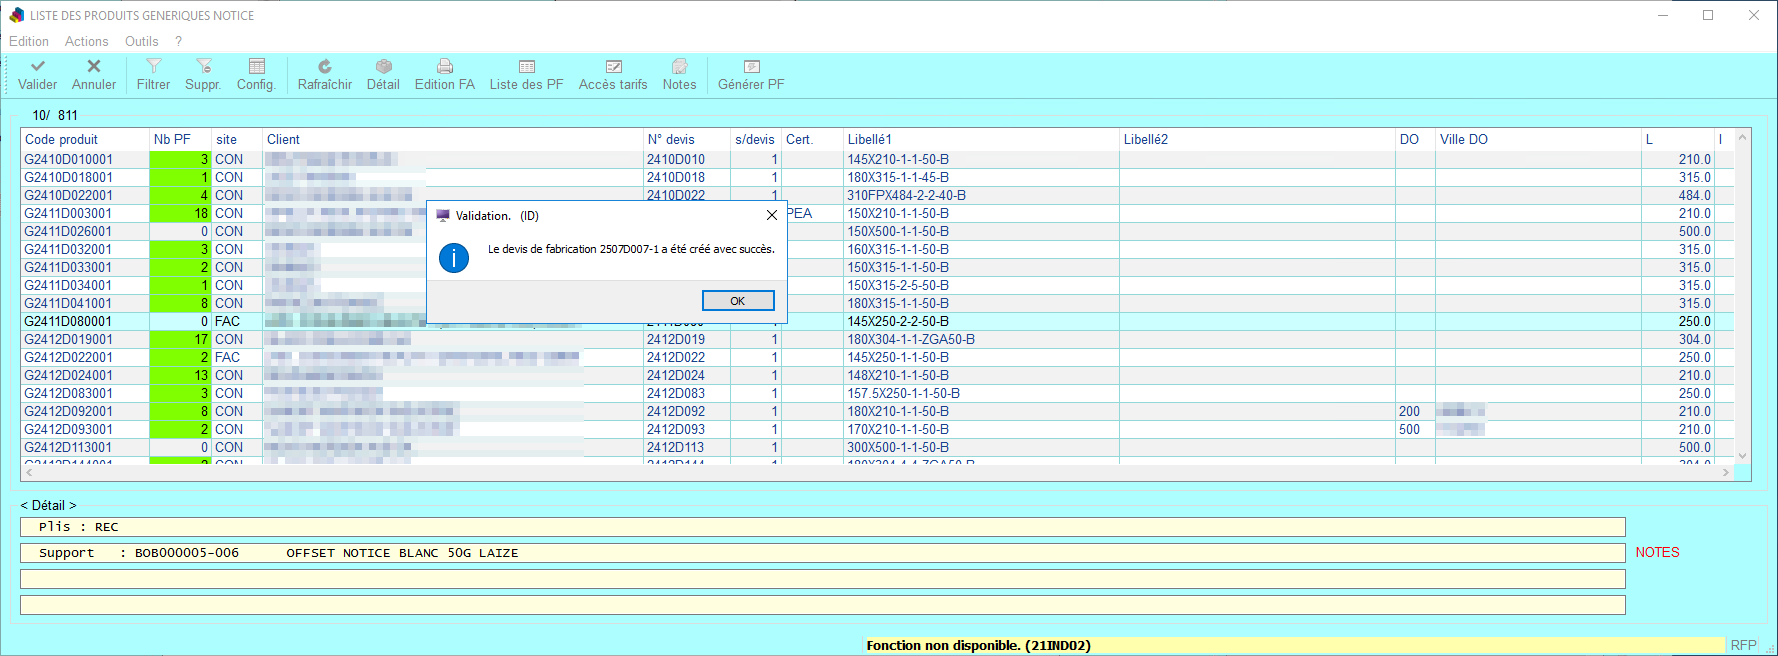Click the green Nb PF cell showing 18
The width and height of the screenshot is (1778, 656).
[x=180, y=213]
